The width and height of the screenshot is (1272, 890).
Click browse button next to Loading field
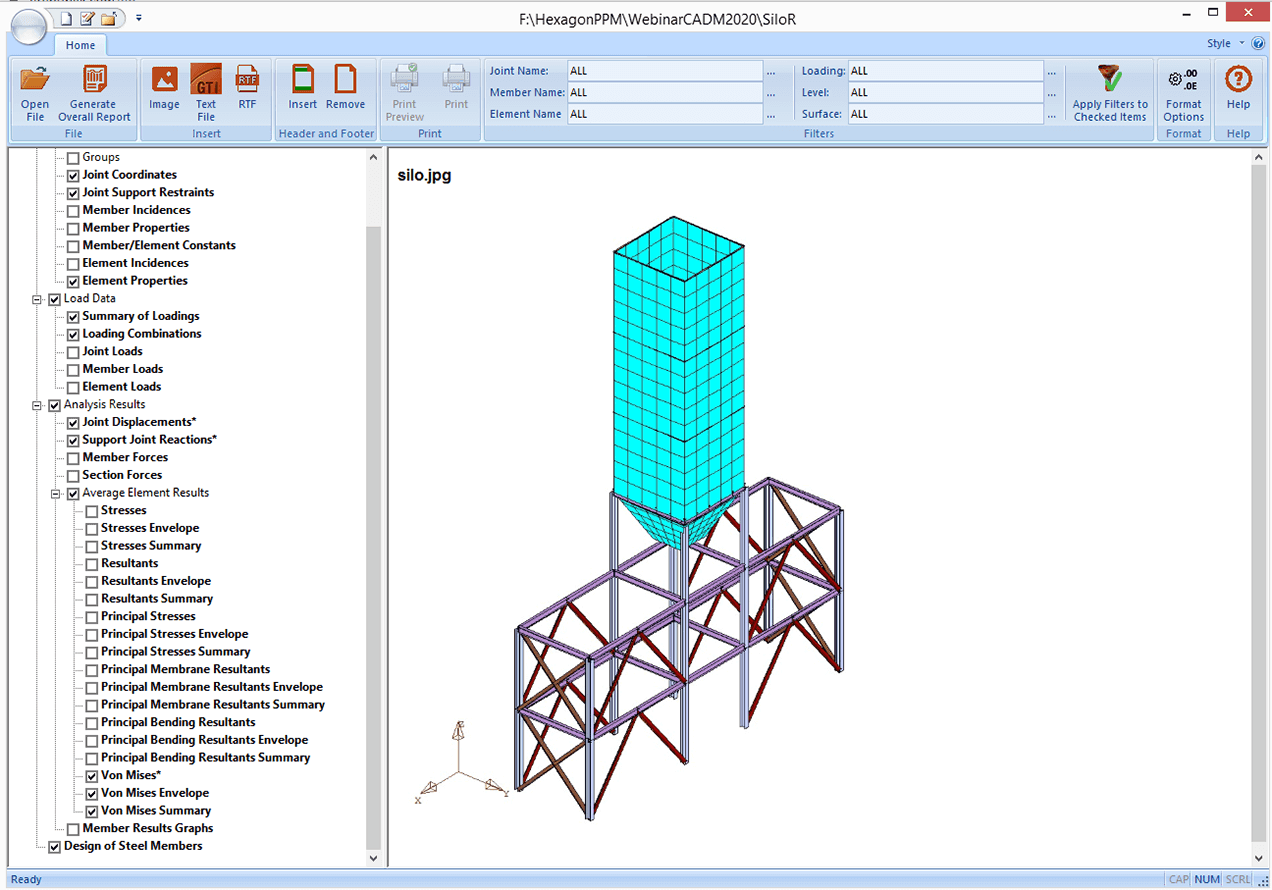click(x=1052, y=72)
